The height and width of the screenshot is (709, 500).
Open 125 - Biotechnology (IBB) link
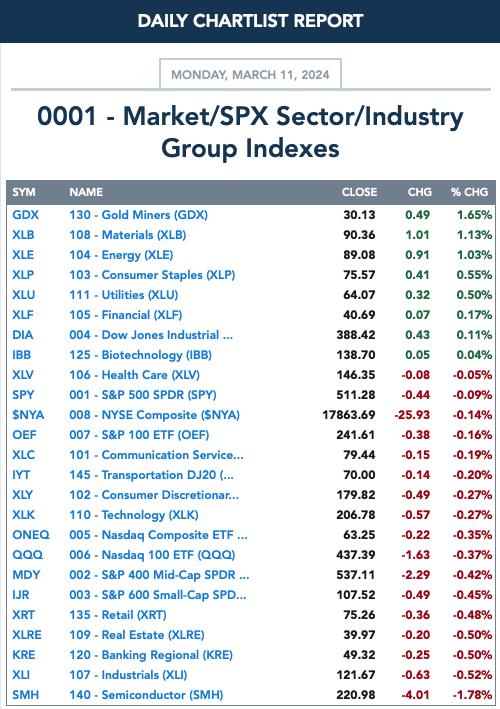pyautogui.click(x=140, y=355)
